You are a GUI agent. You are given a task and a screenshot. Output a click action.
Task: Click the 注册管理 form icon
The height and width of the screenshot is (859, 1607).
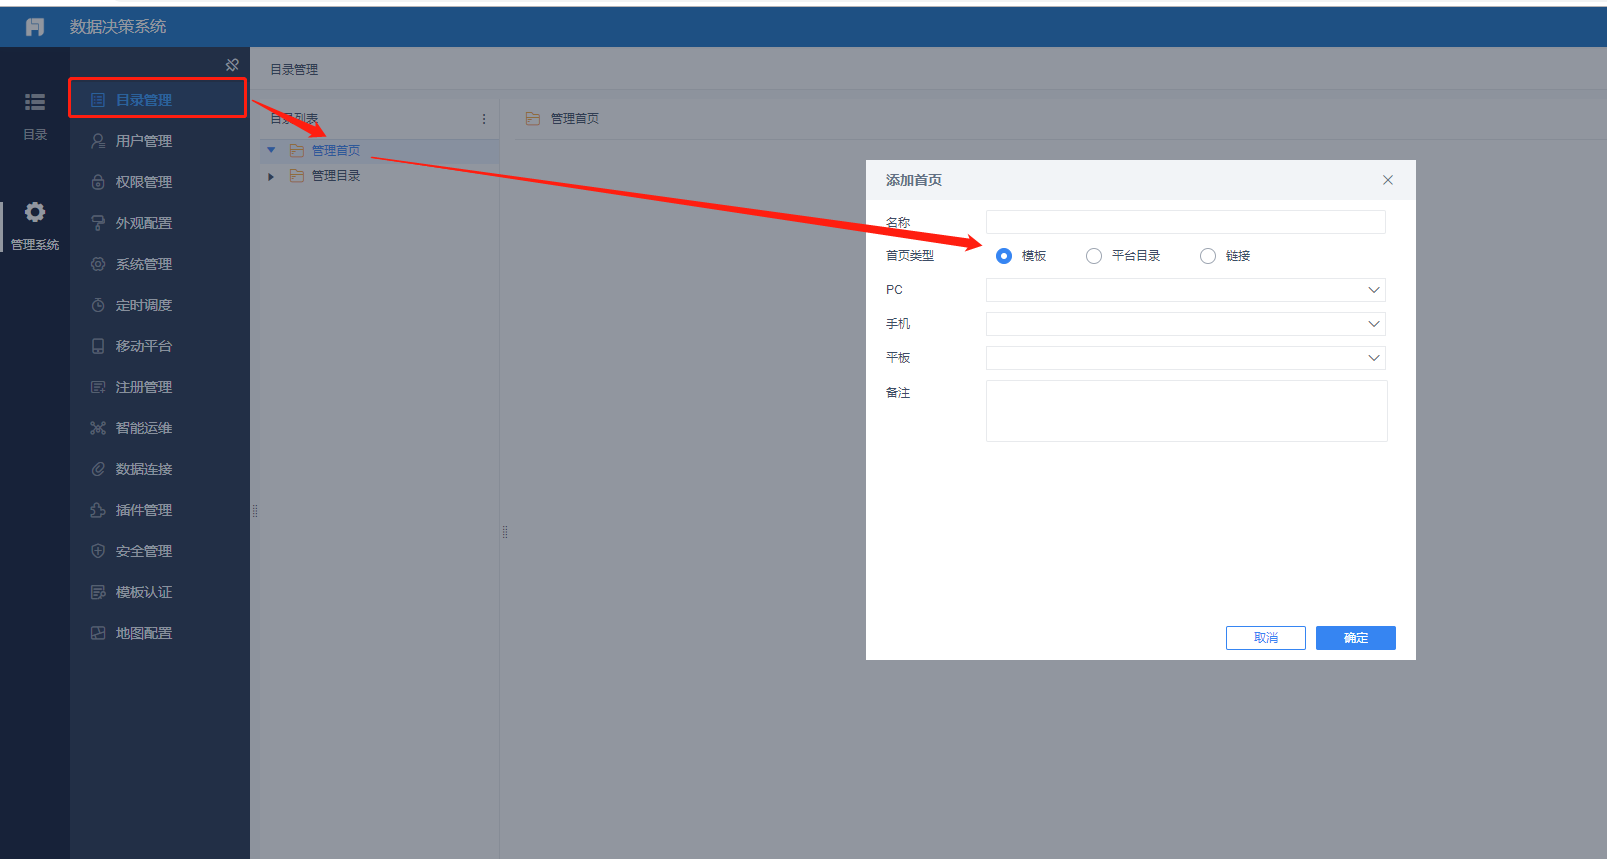pyautogui.click(x=98, y=387)
